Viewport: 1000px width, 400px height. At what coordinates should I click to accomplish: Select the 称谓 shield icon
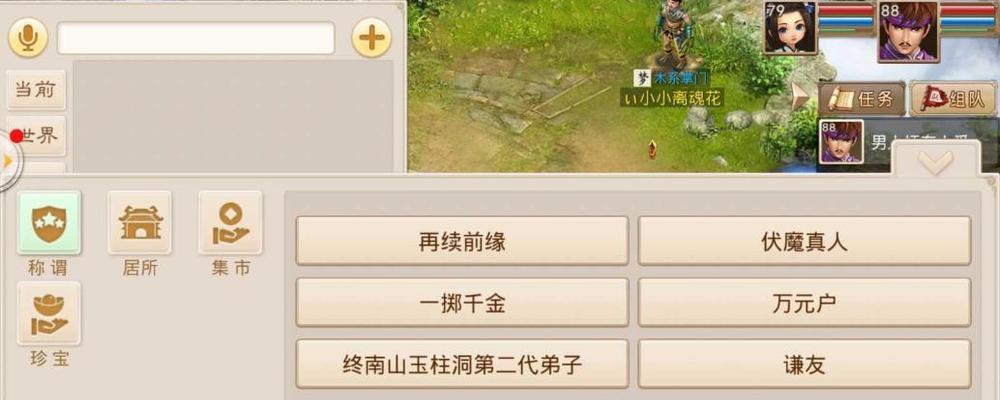tap(49, 223)
